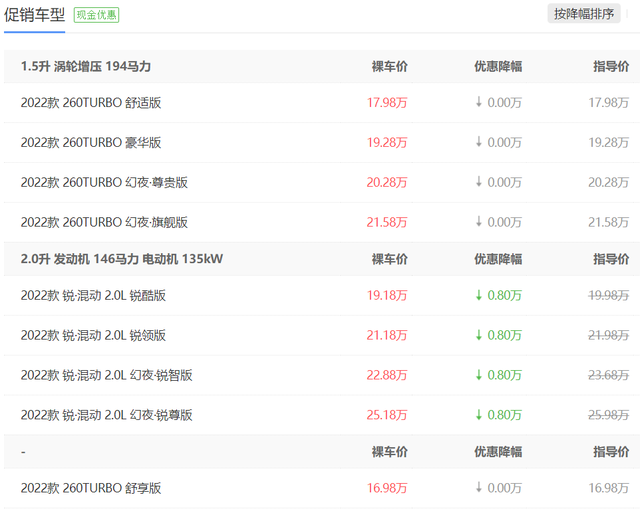Image resolution: width=640 pixels, height=509 pixels.
Task: Click the green down arrow in 锐酷版 row
Action: click(479, 296)
